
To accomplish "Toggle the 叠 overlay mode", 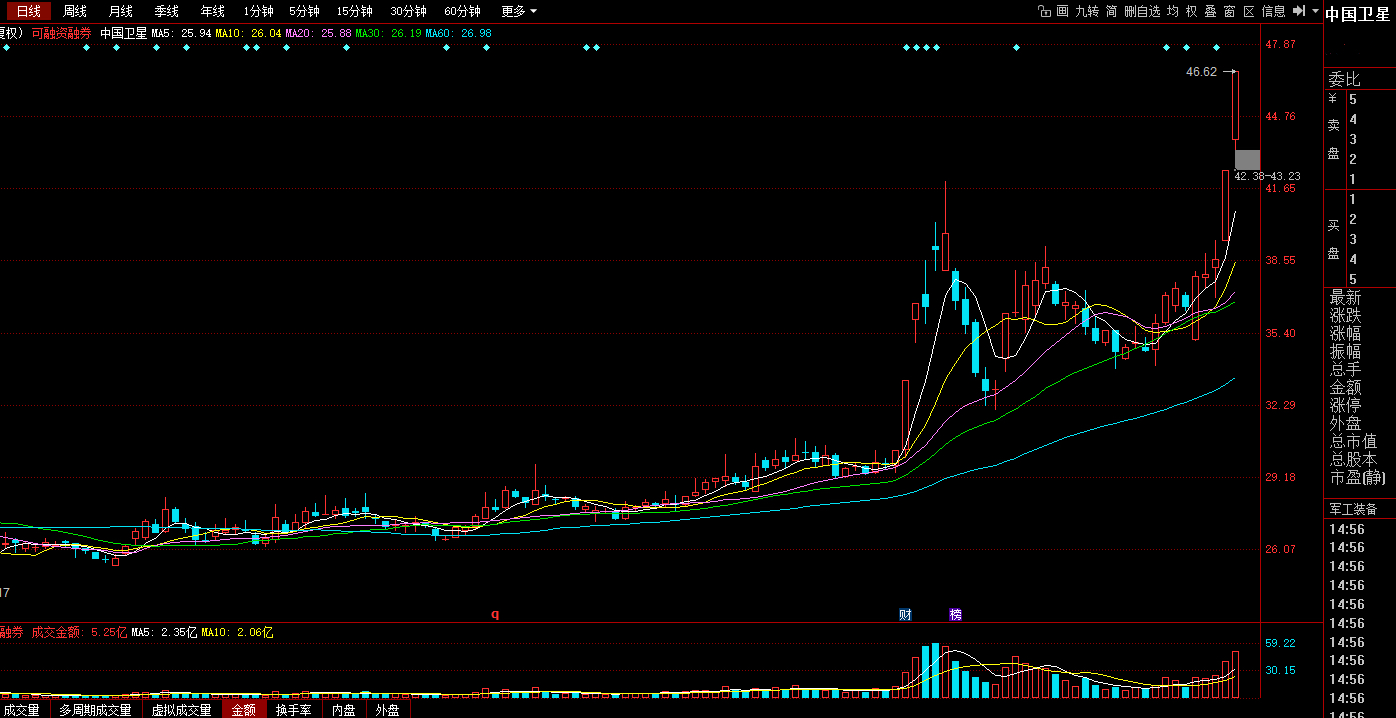I will (1210, 11).
